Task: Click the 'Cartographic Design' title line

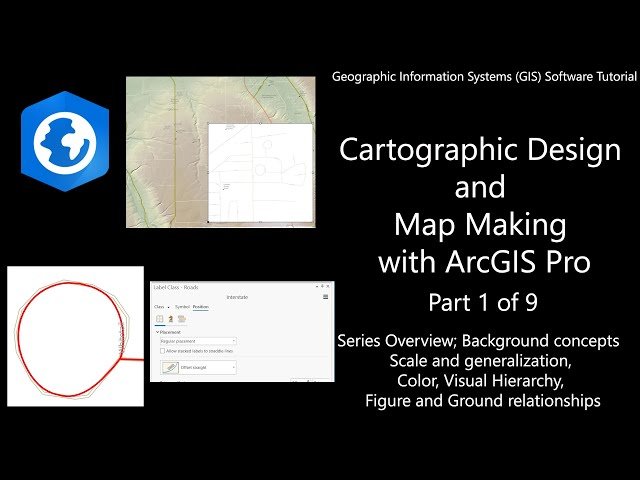Action: coord(480,150)
